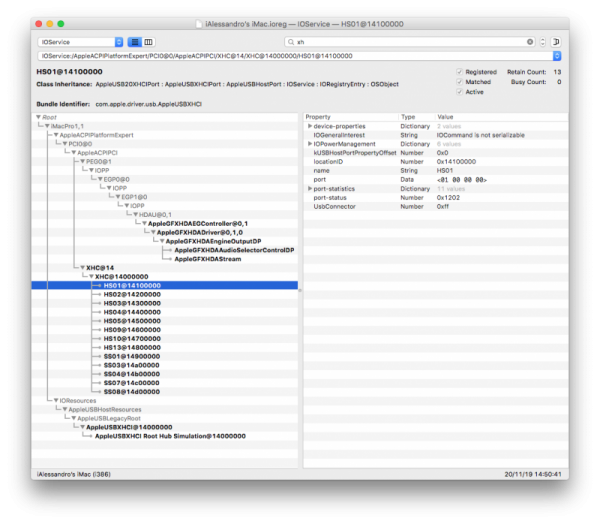The height and width of the screenshot is (524, 600).
Task: Open the IOService plane dropdown
Action: click(80, 42)
